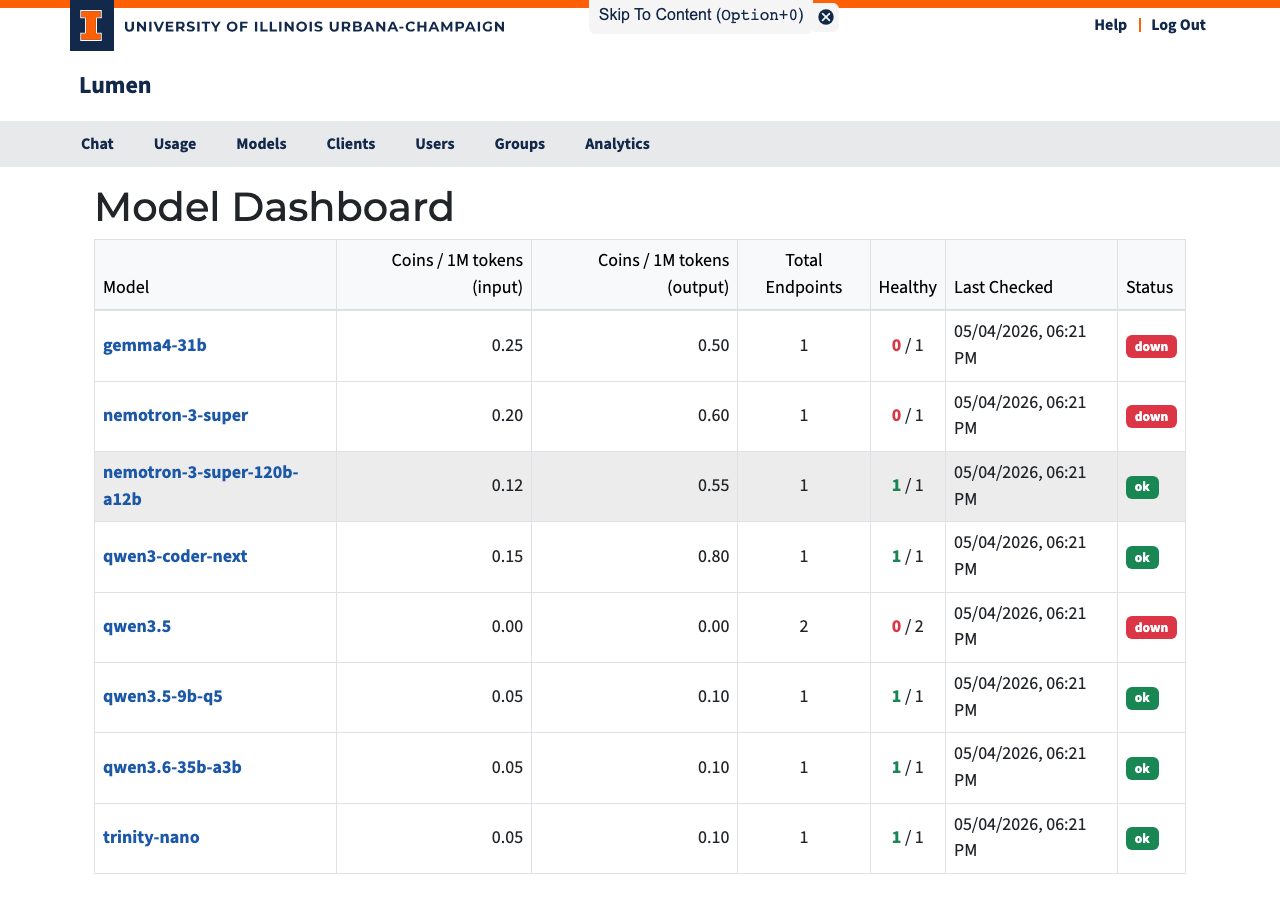Open the Groups section
This screenshot has height=900, width=1280.
point(520,144)
